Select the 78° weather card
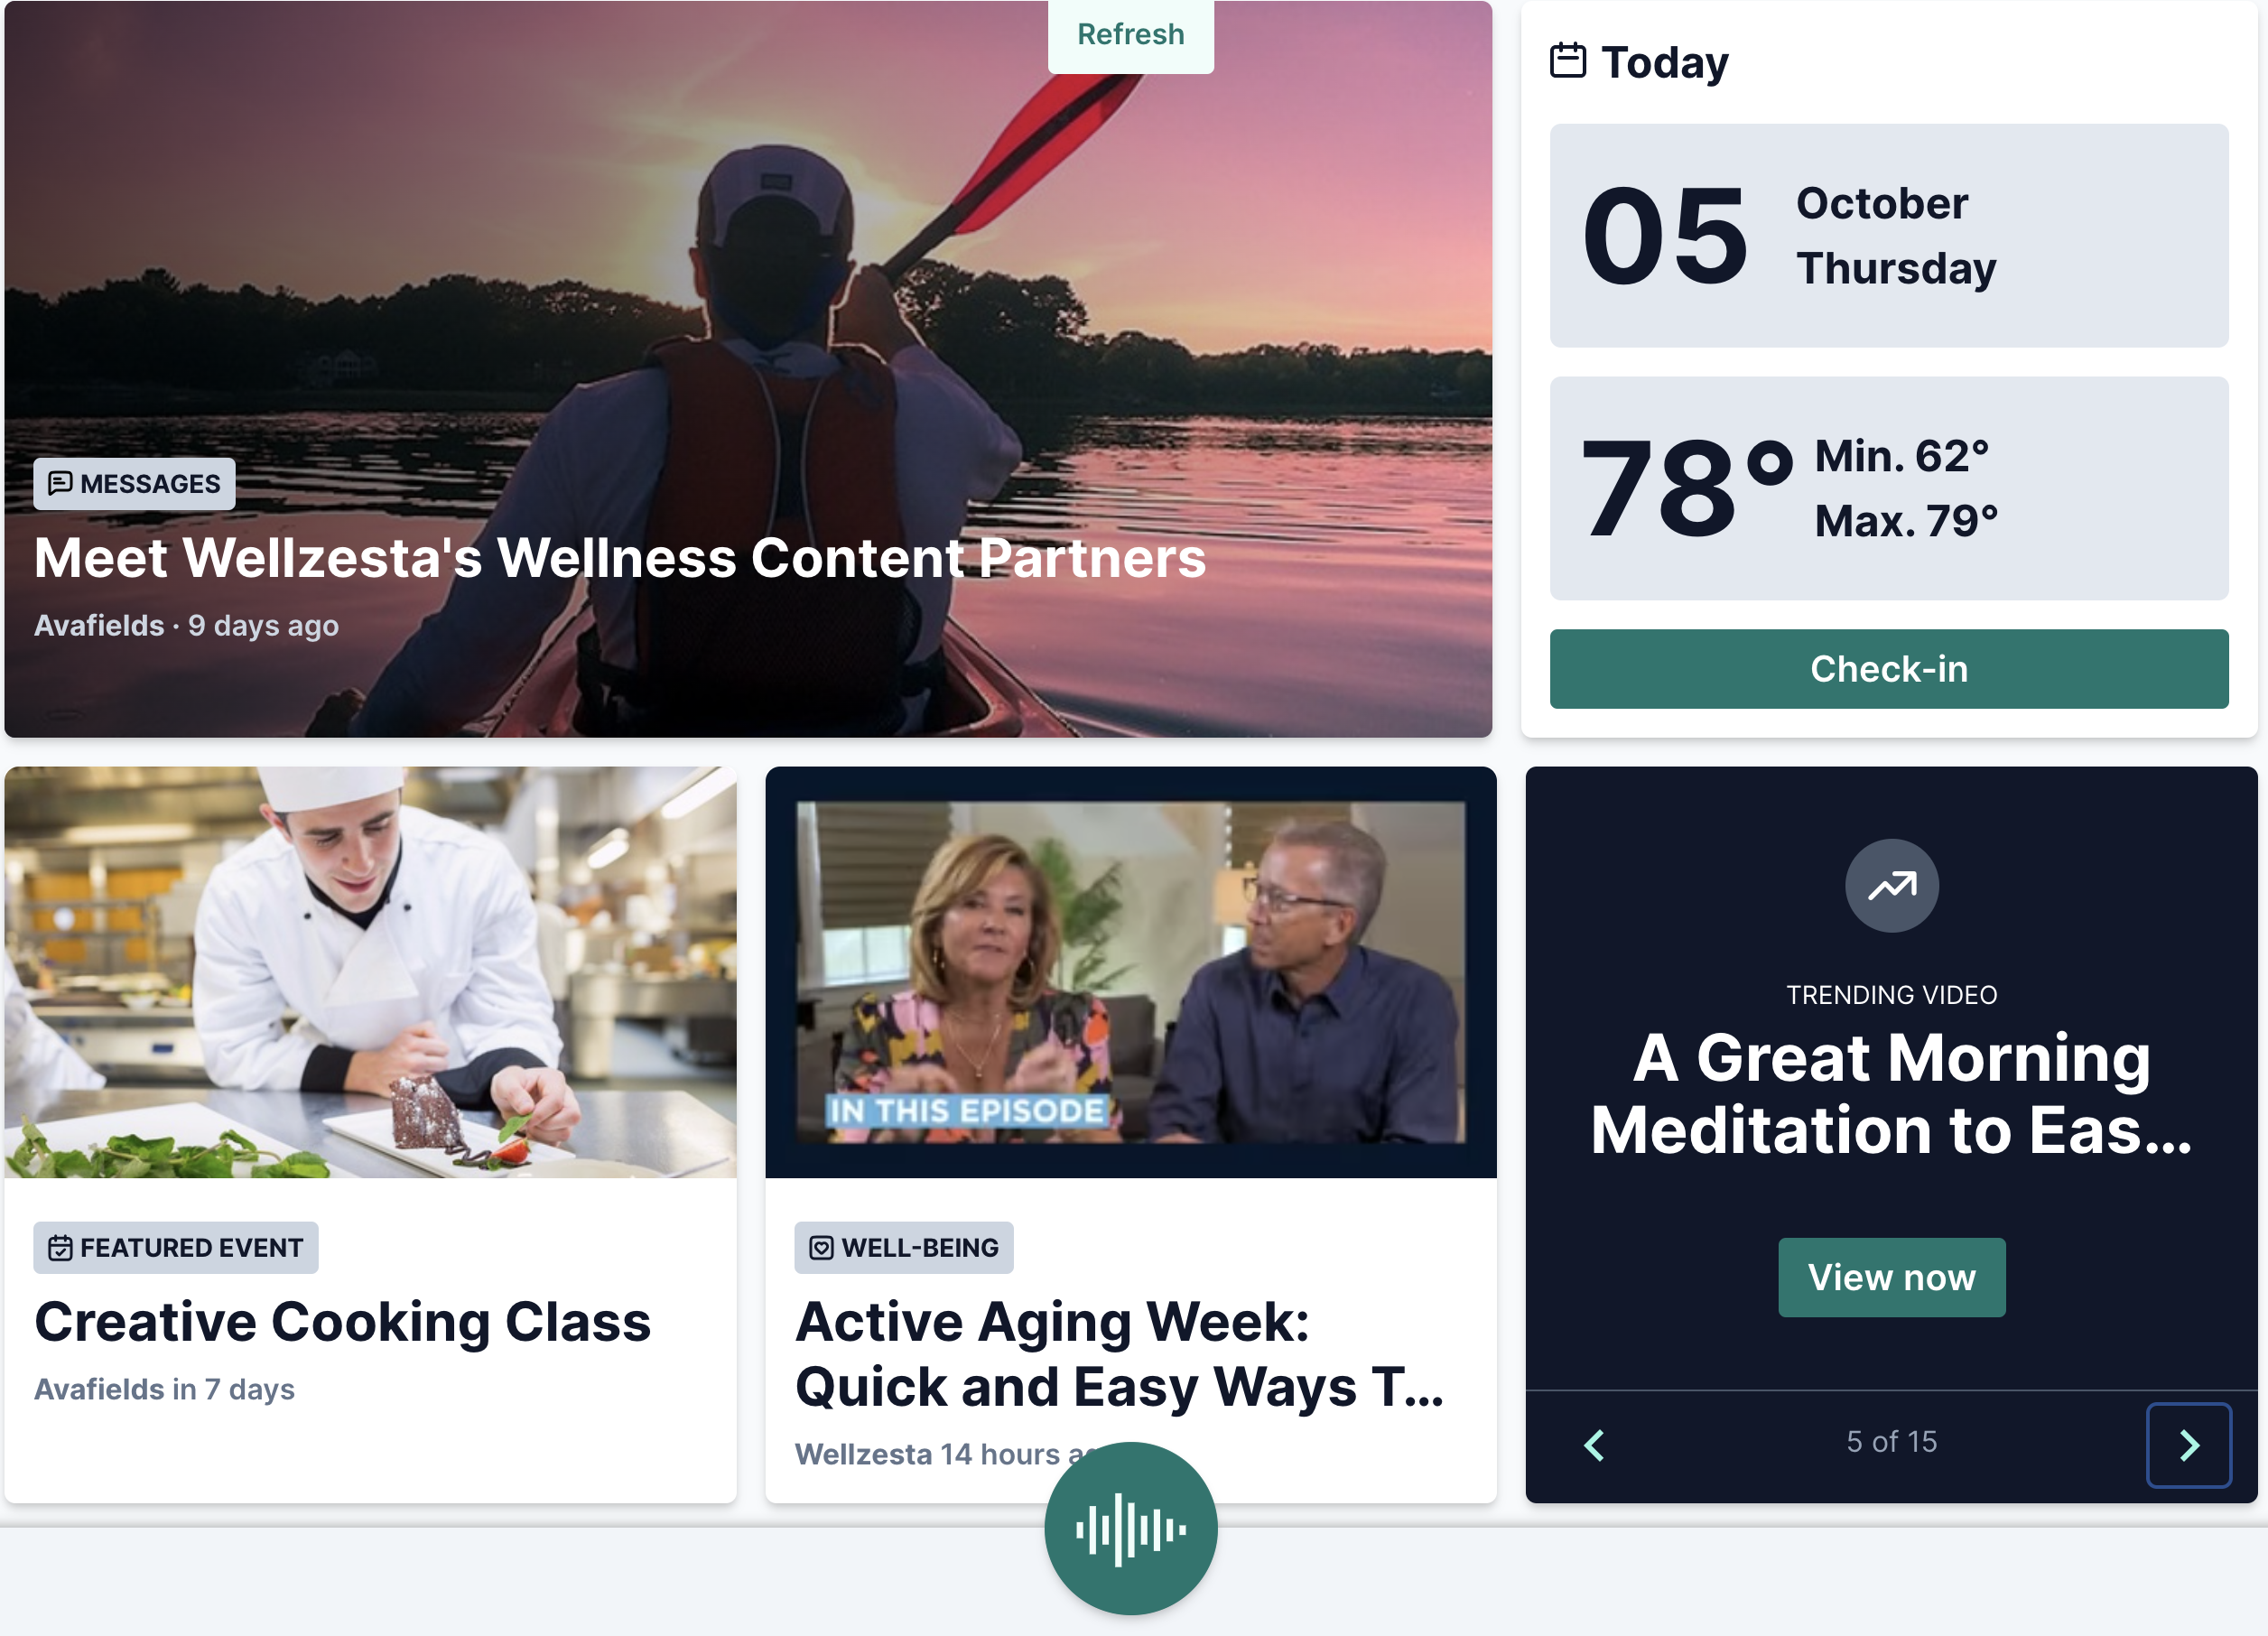The image size is (2268, 1636). pos(1889,489)
